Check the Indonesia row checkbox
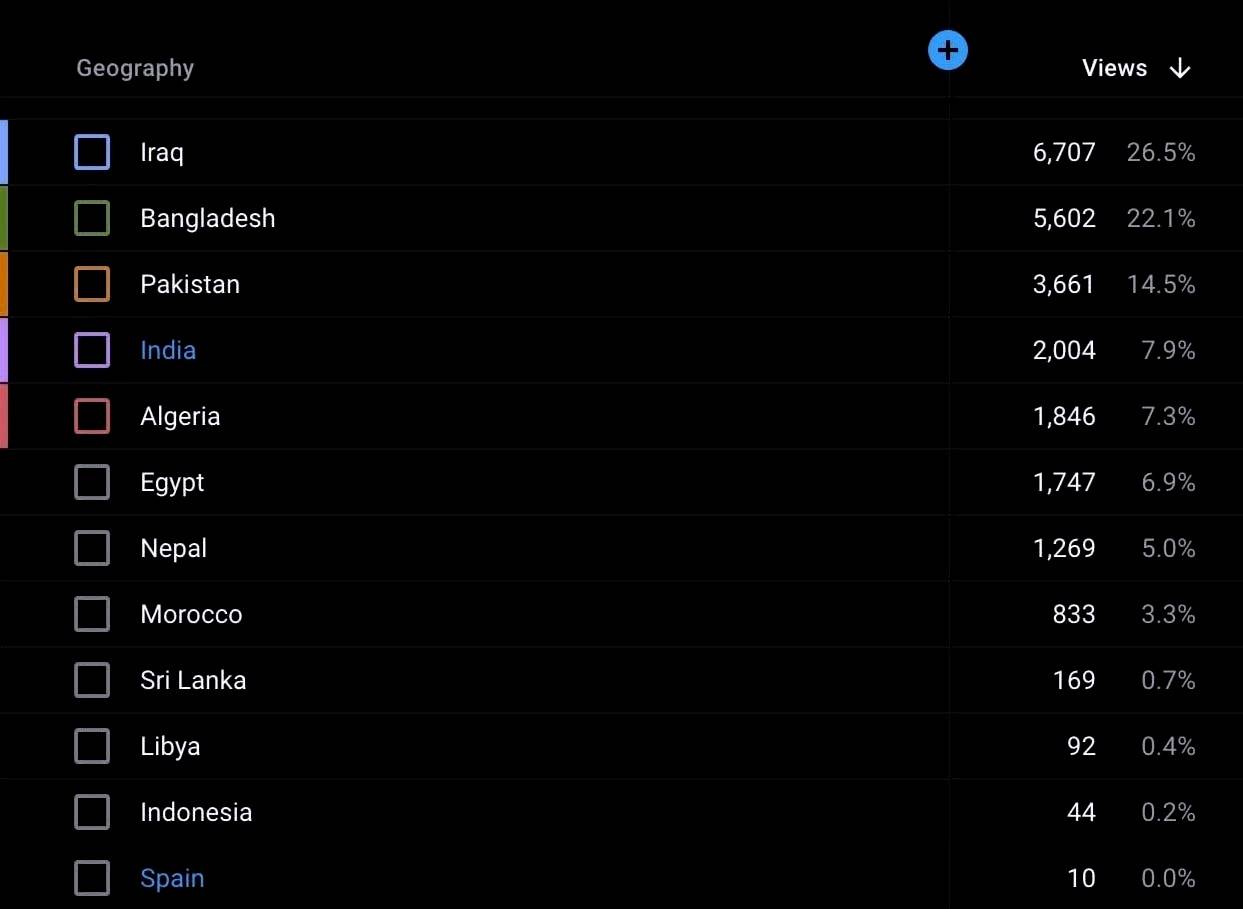Viewport: 1243px width, 909px height. (92, 812)
